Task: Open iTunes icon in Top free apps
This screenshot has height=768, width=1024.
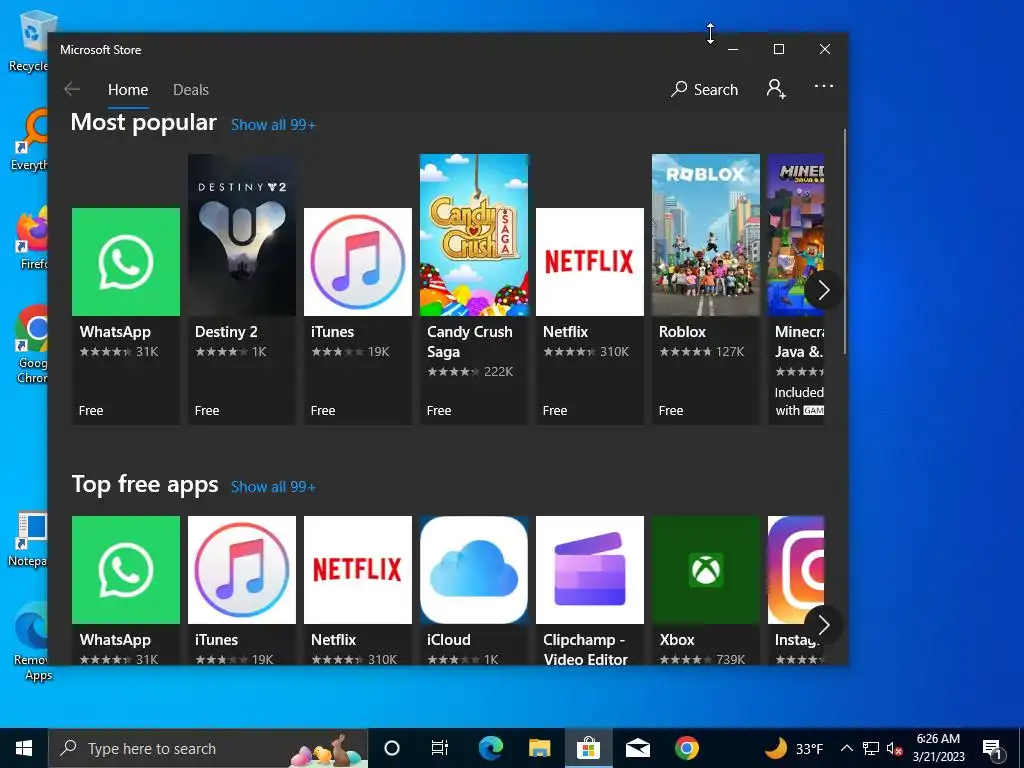Action: coord(242,569)
